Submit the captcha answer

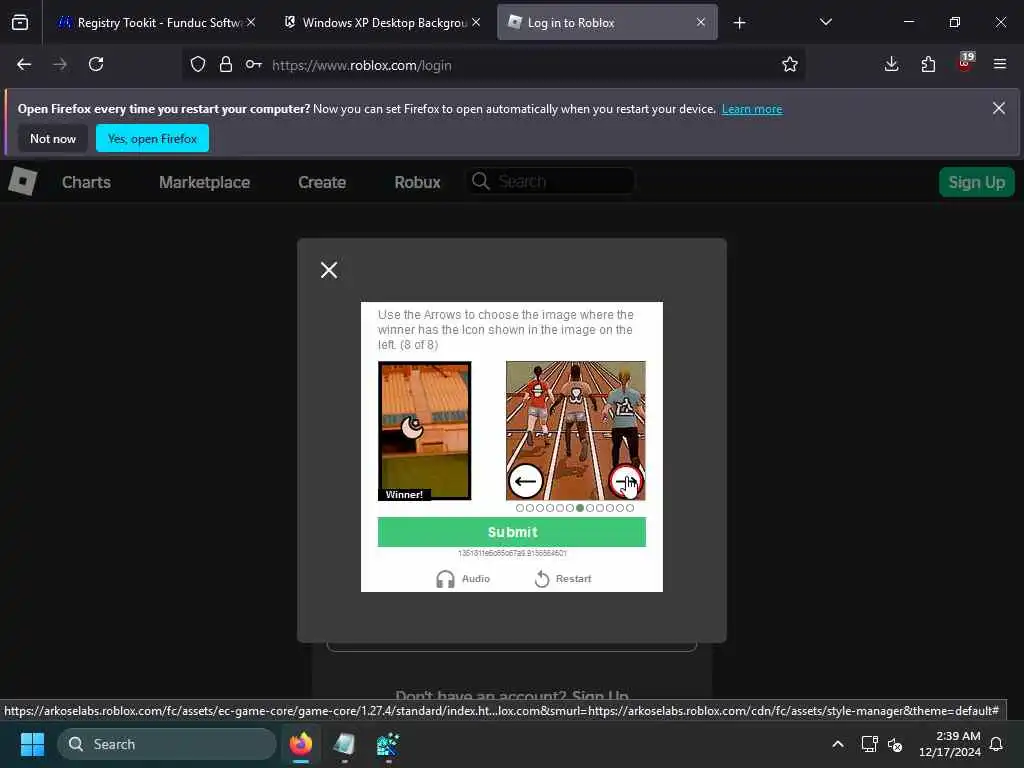[512, 532]
